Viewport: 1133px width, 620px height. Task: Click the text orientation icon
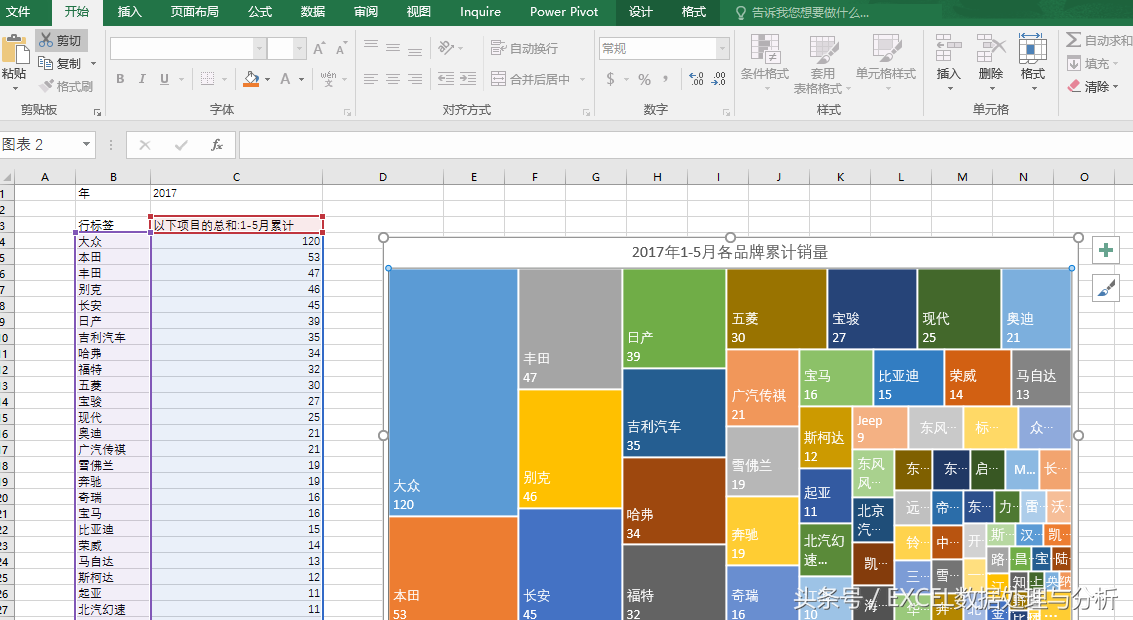click(446, 48)
